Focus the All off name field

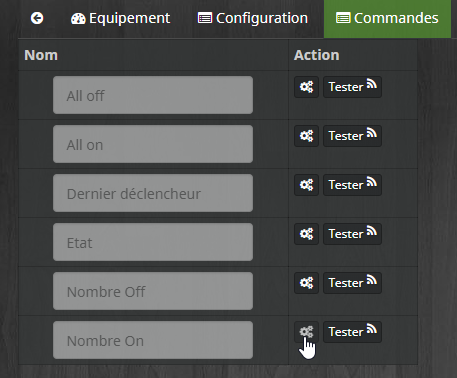click(x=153, y=95)
